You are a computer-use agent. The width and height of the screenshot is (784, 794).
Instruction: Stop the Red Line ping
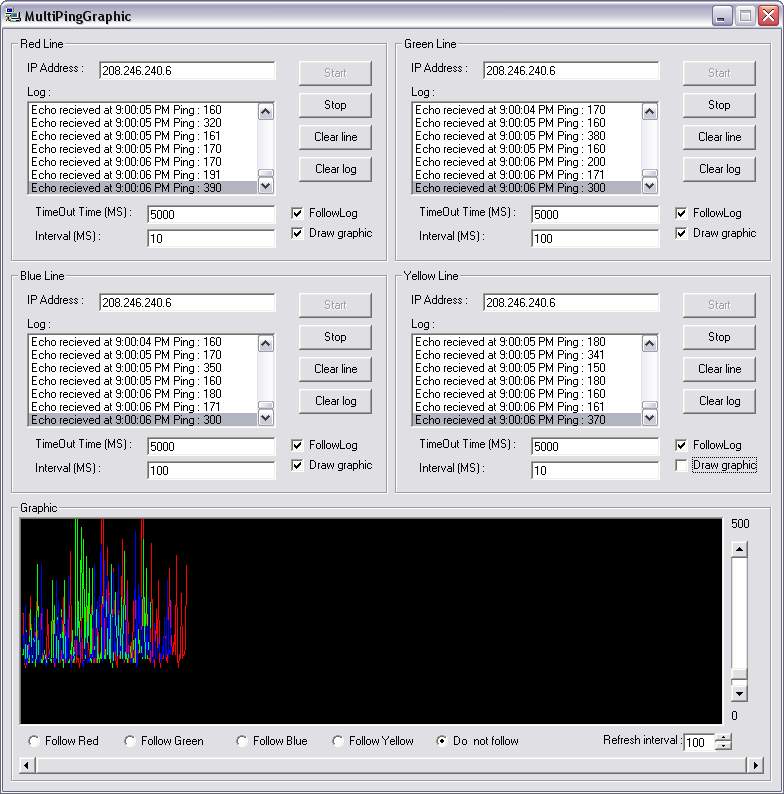335,105
